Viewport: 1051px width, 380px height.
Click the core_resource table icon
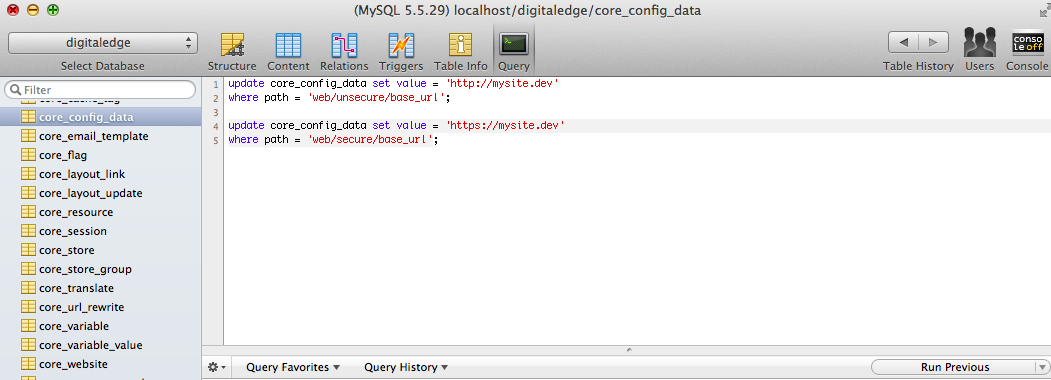(28, 212)
